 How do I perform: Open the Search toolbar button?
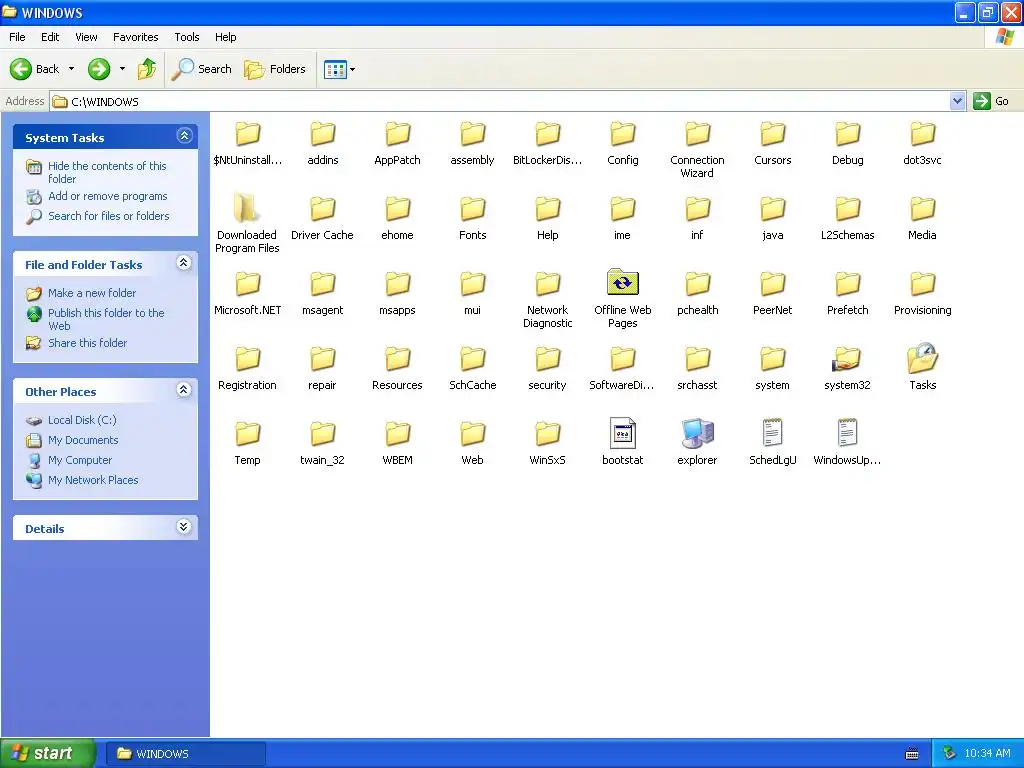pyautogui.click(x=202, y=69)
